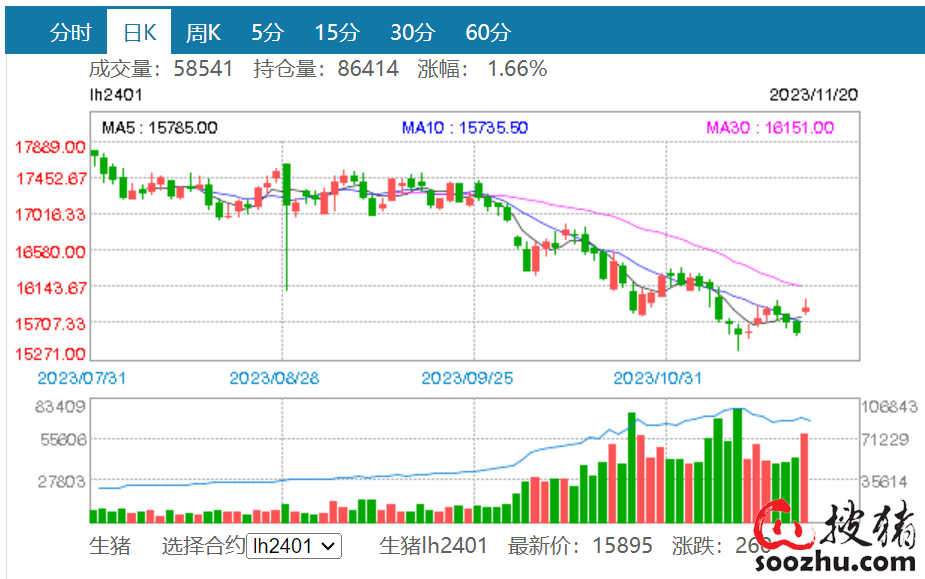Click the 83409 volume axis label

(x=60, y=406)
